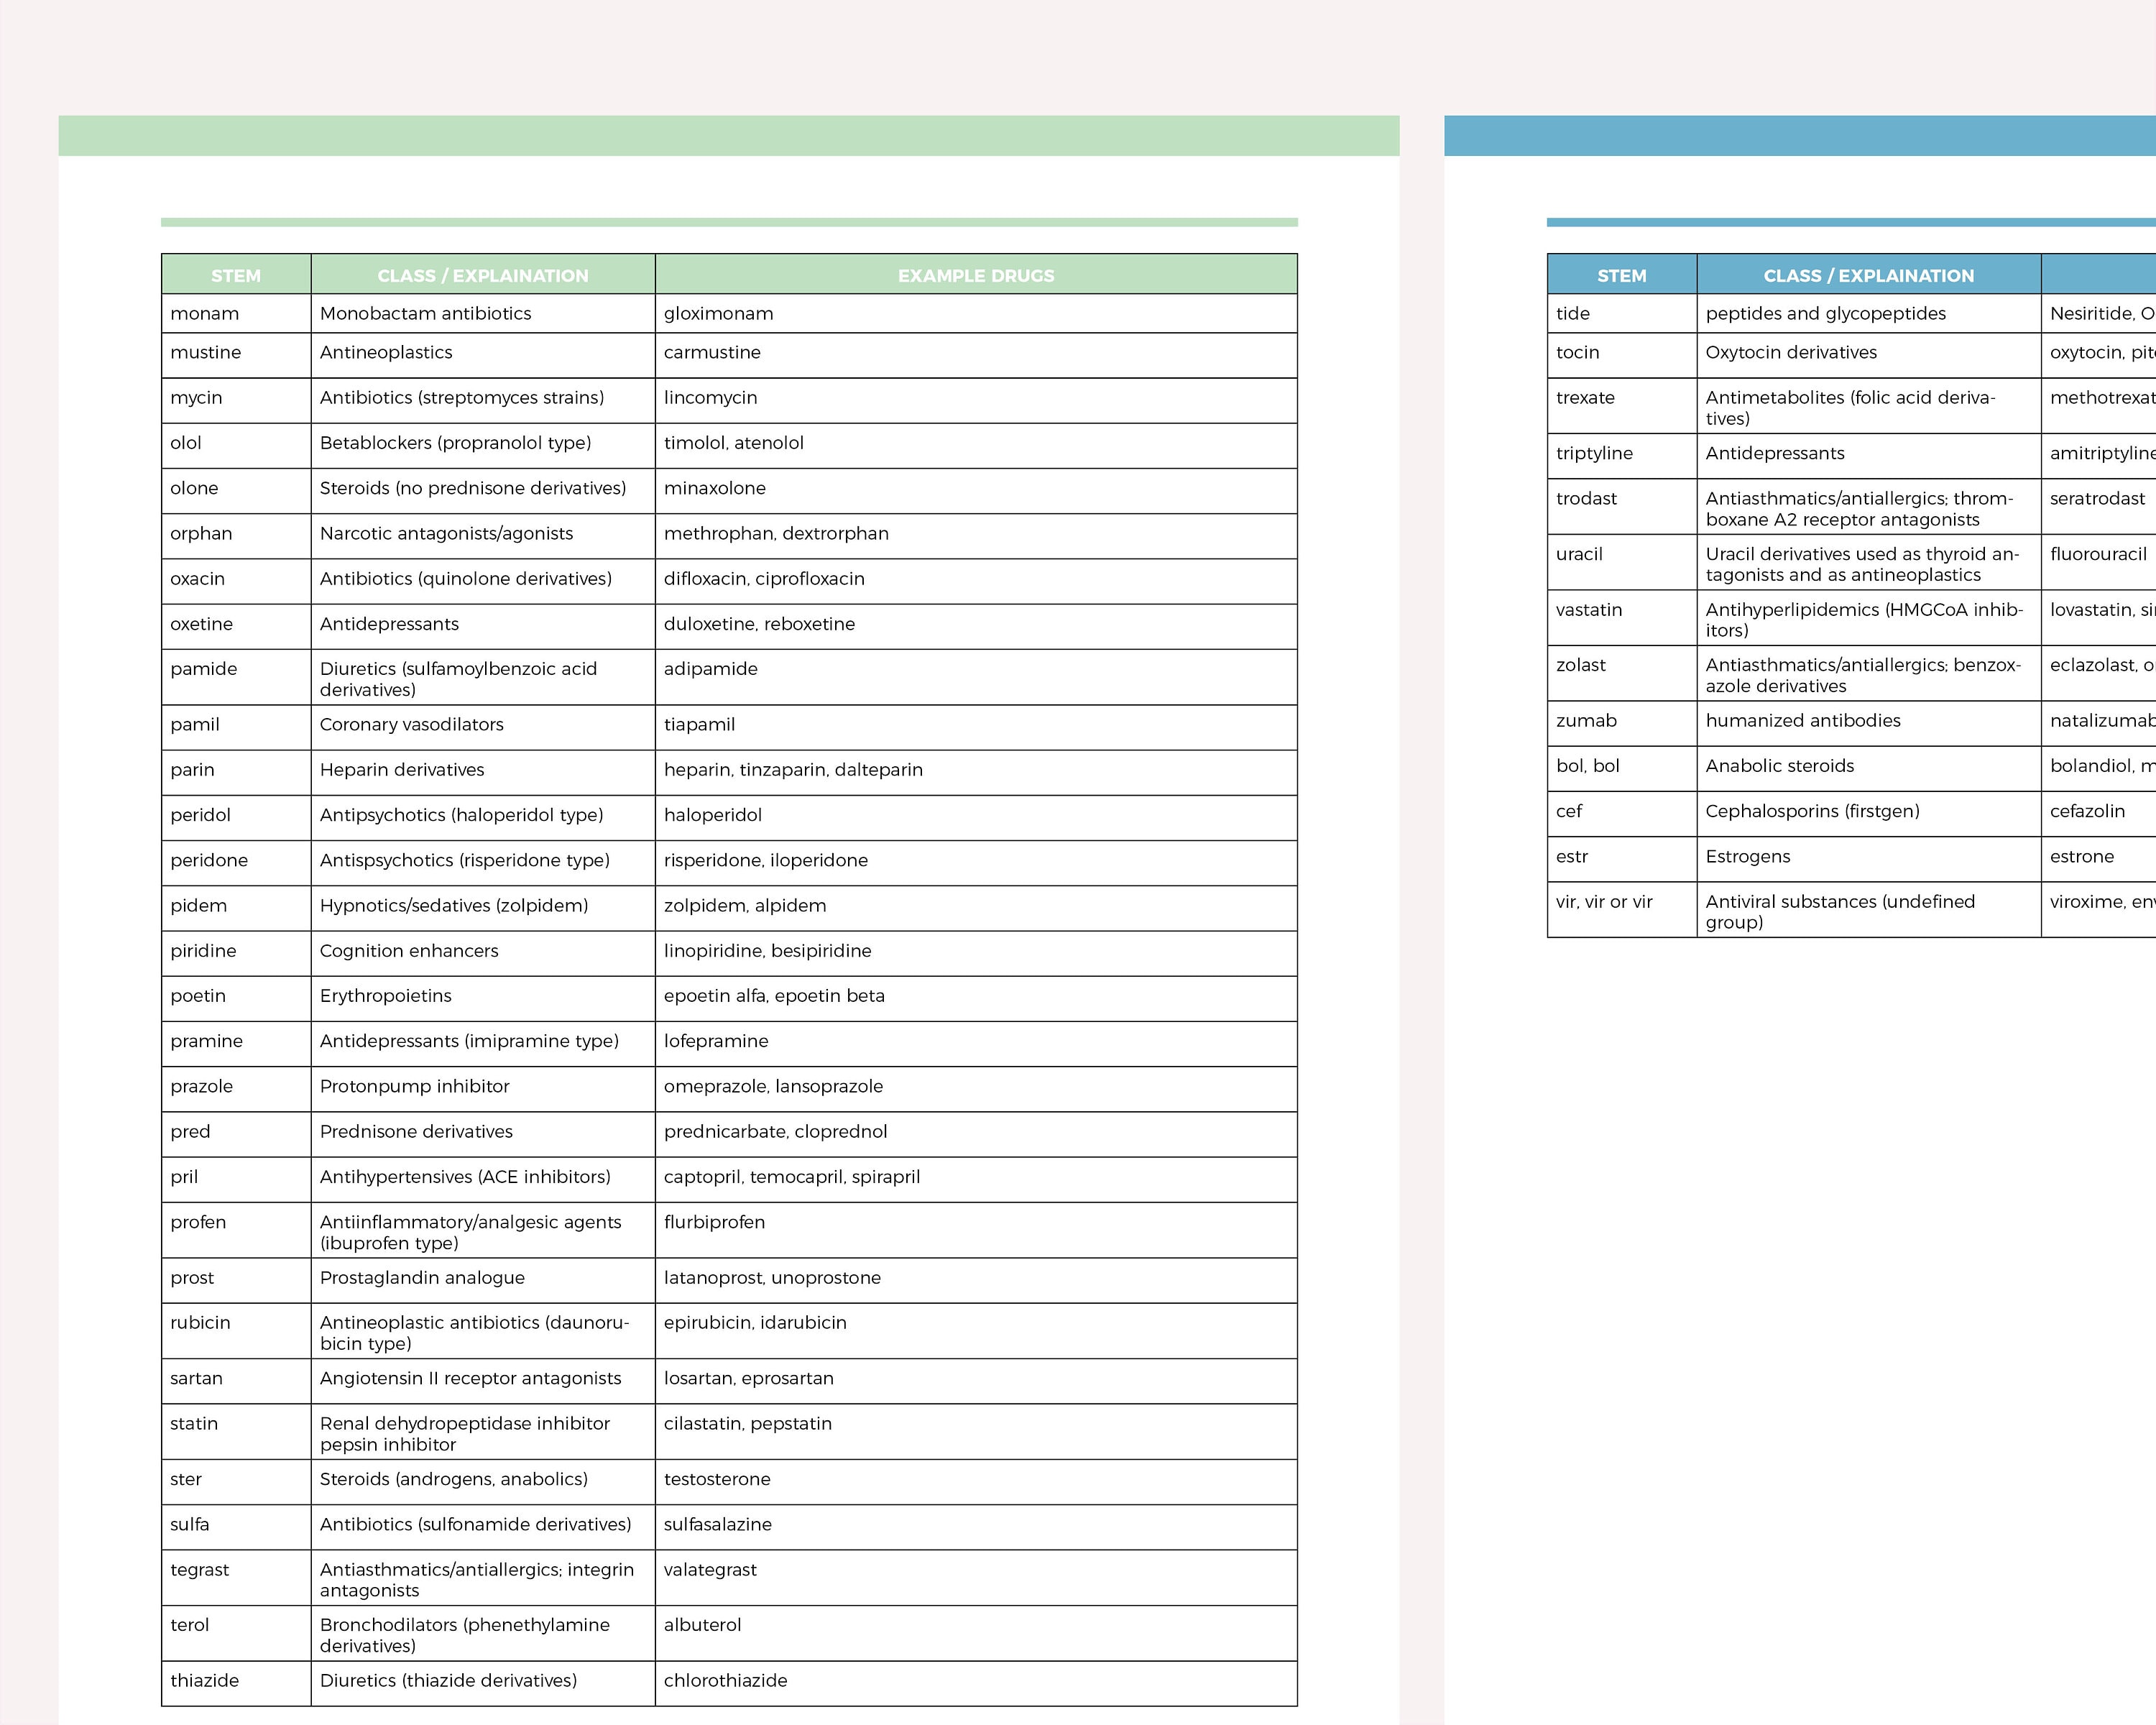
Task: Select the 'albuterol' cell
Action: coord(976,1634)
